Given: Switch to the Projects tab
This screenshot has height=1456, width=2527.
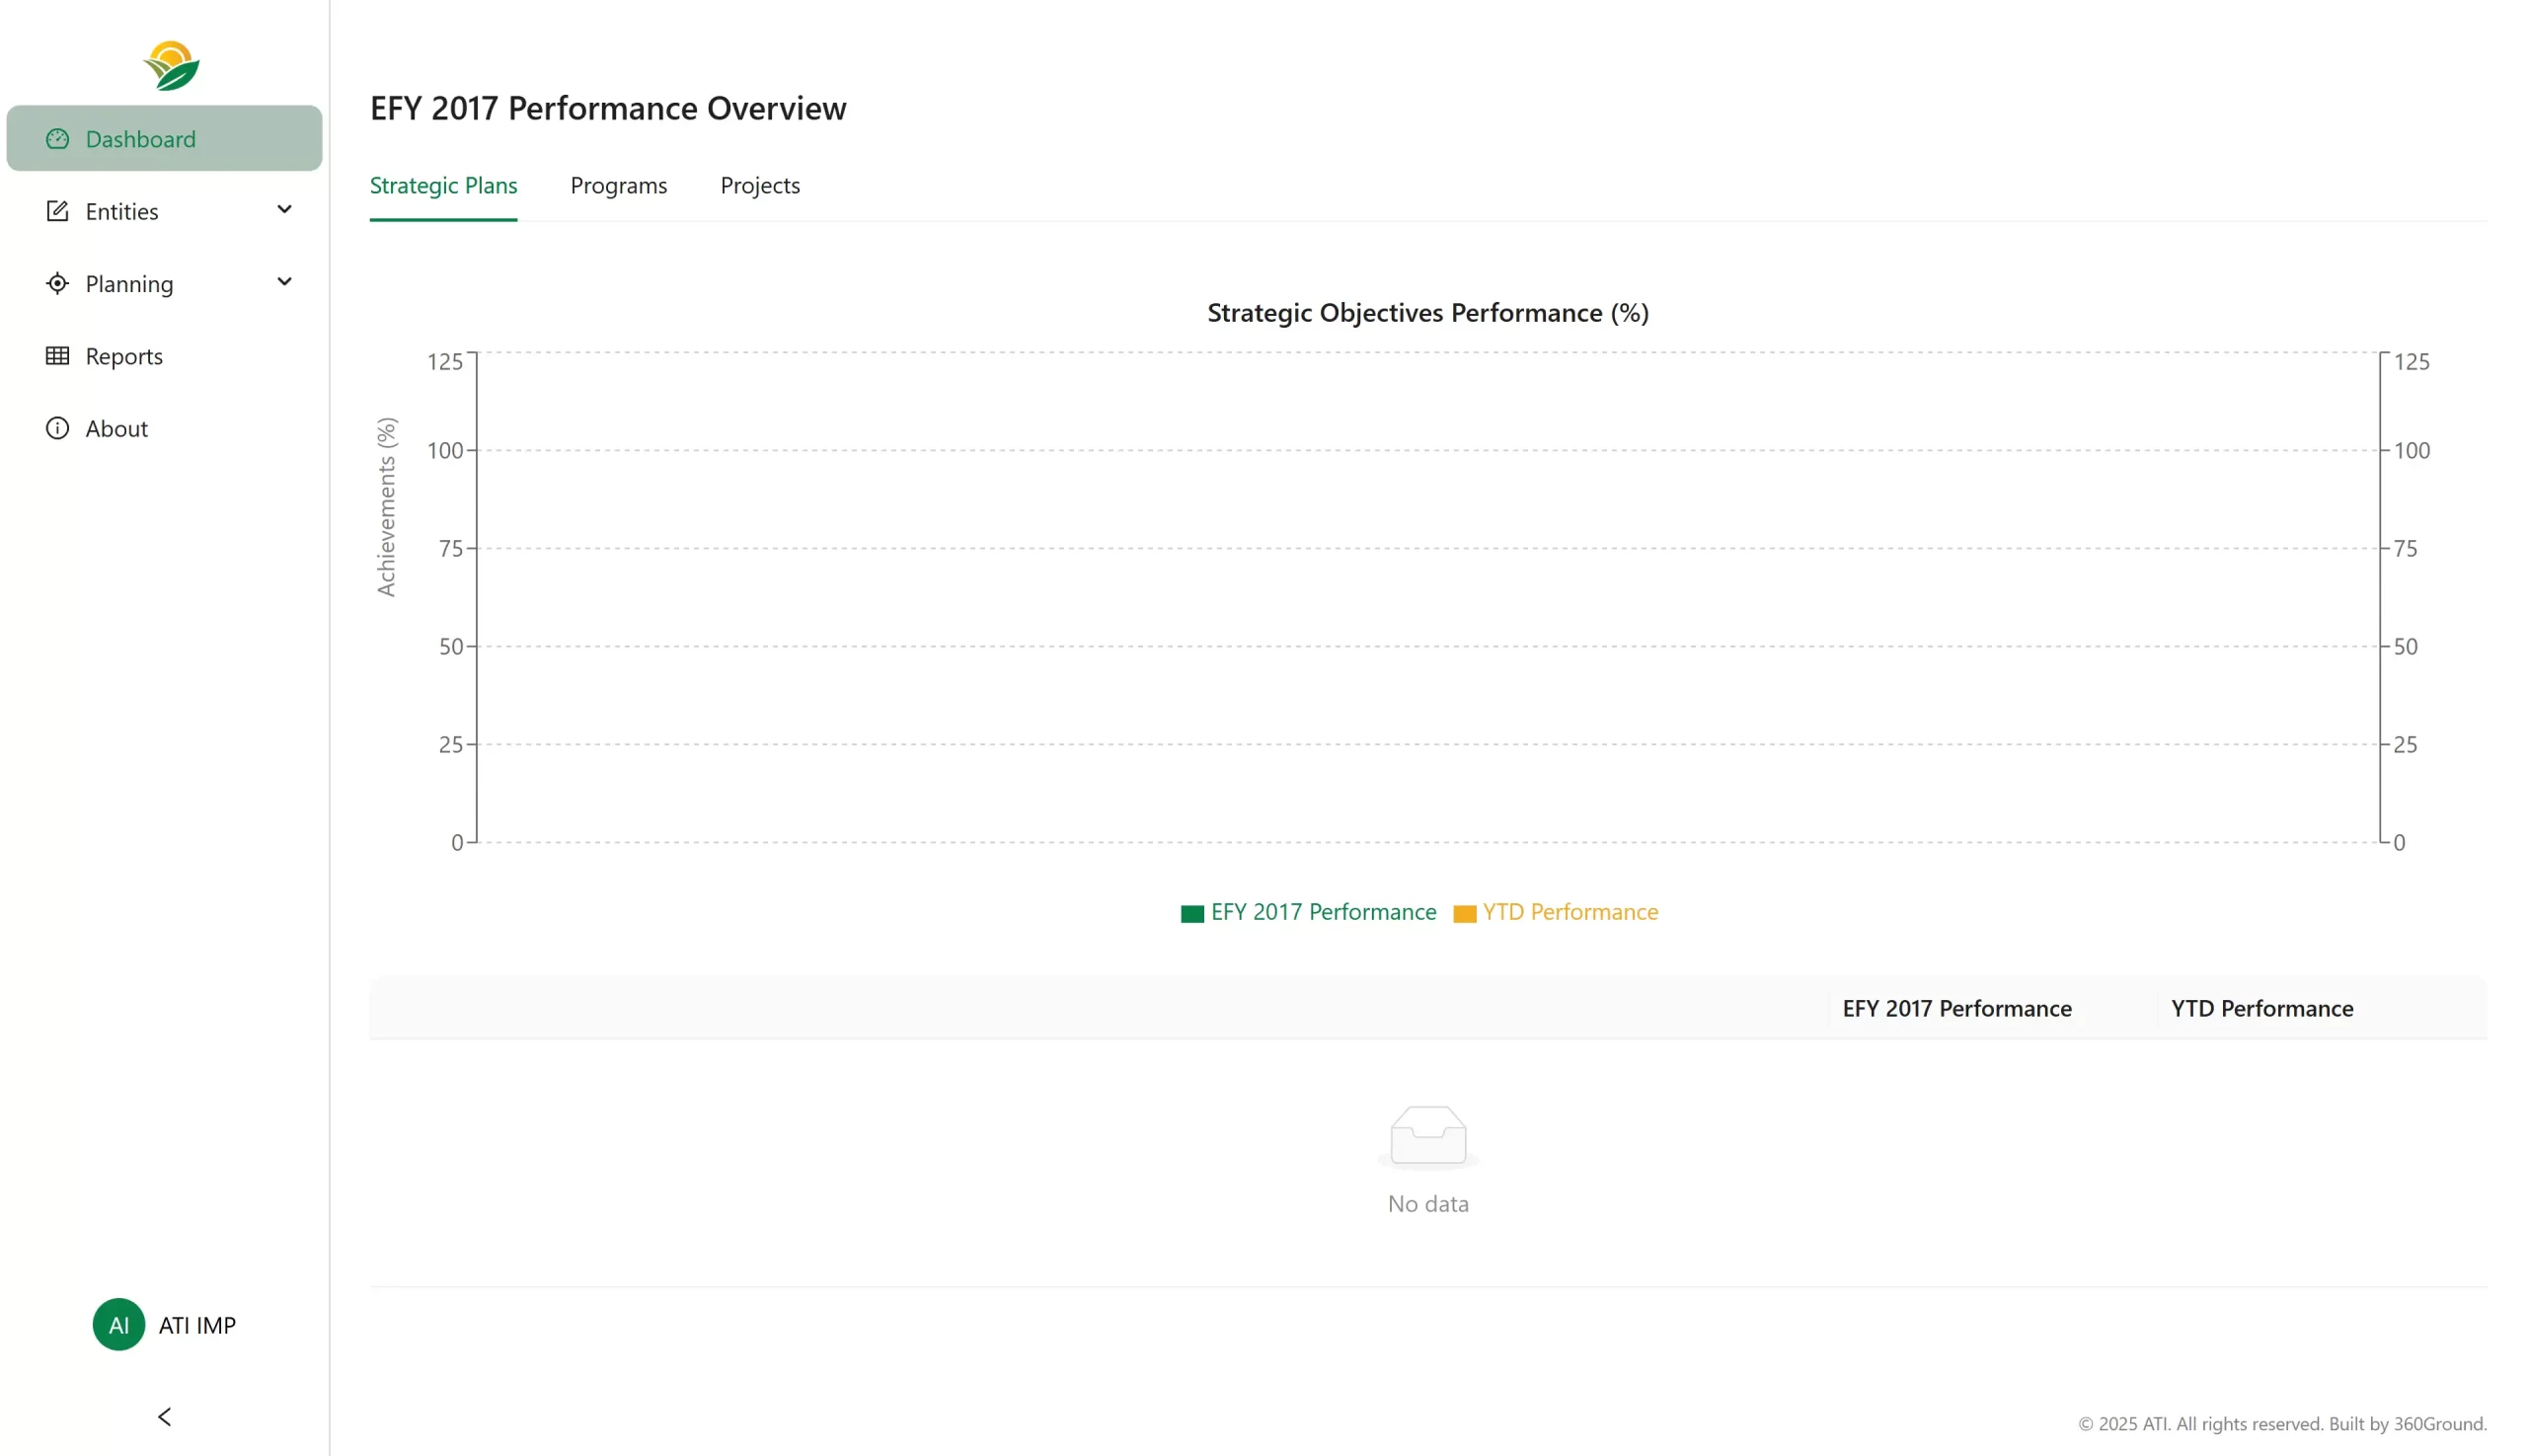Looking at the screenshot, I should [759, 186].
